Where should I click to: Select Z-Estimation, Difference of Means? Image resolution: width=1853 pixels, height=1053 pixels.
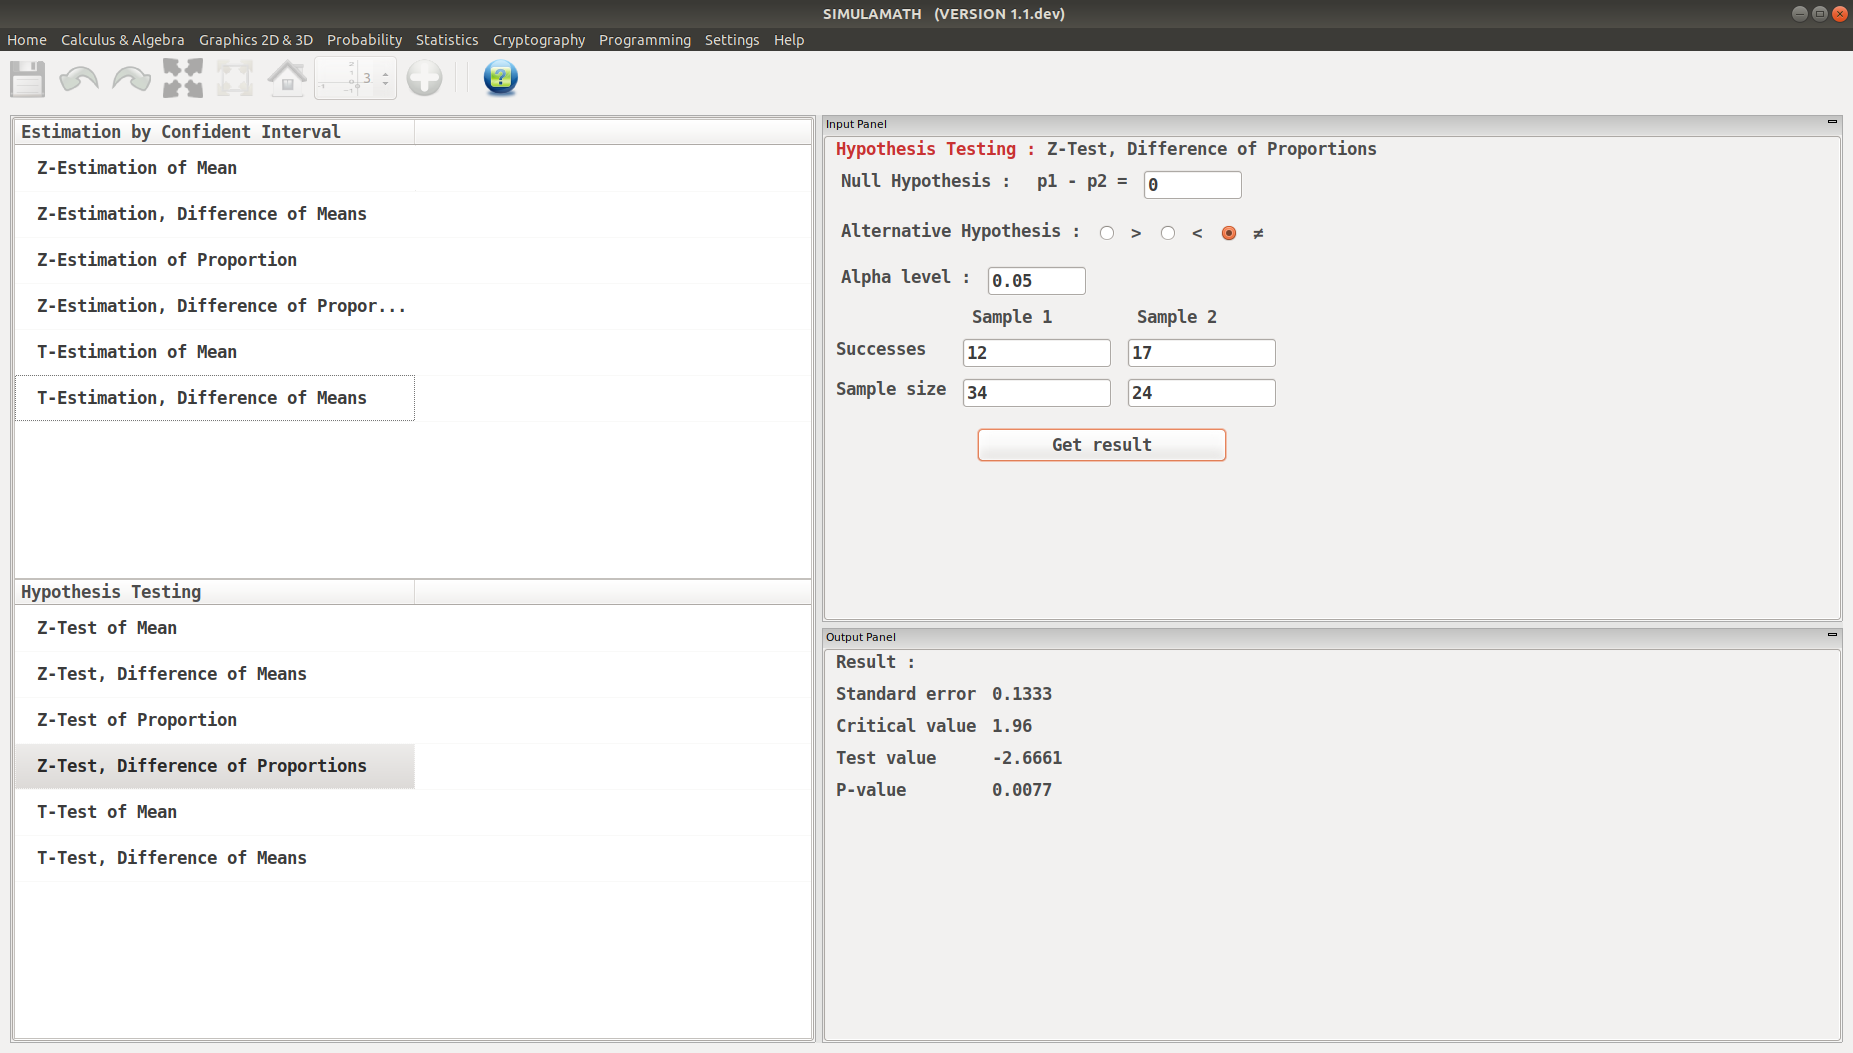tap(214, 214)
